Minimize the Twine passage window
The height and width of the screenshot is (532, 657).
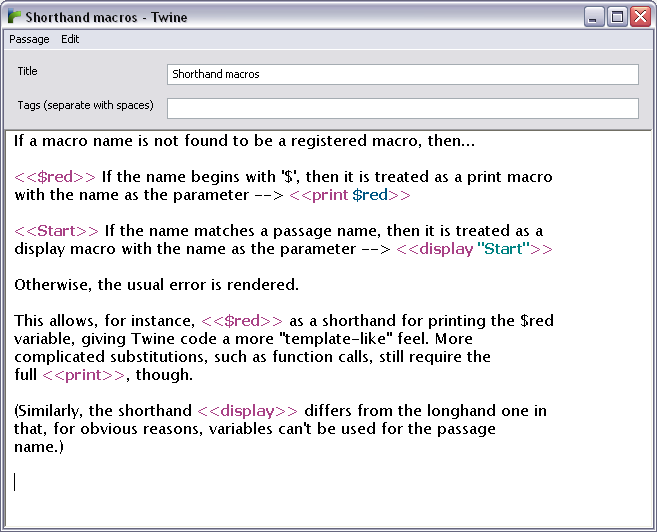coord(595,17)
